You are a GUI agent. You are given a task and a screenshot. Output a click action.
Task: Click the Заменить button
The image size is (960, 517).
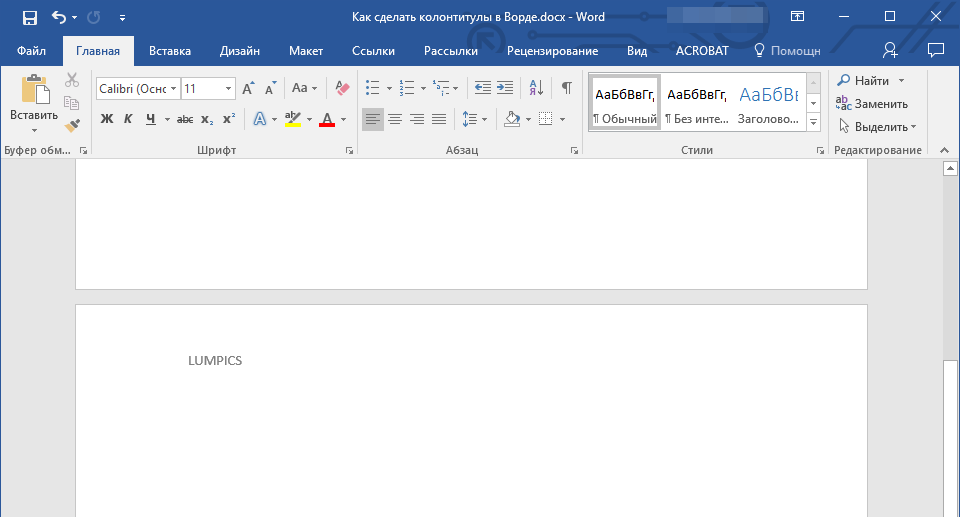click(872, 104)
